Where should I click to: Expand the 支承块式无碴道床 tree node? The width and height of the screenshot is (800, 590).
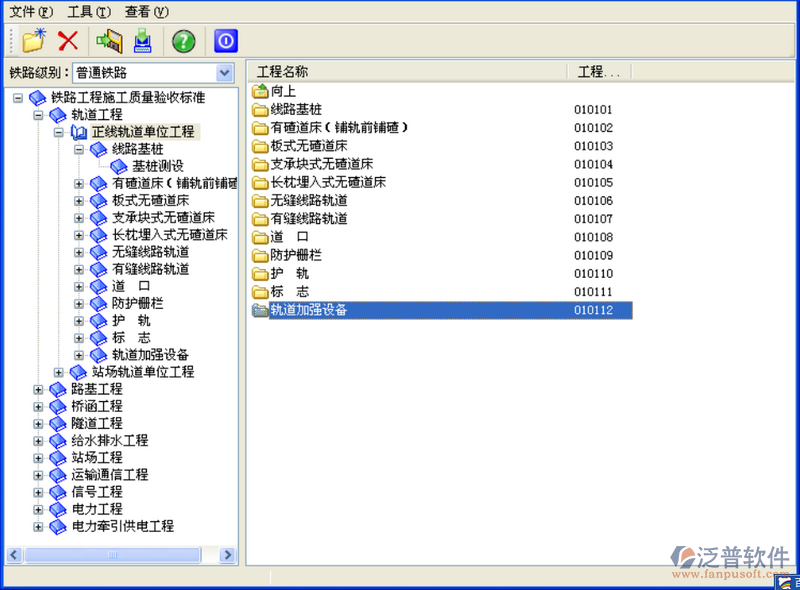pos(79,218)
